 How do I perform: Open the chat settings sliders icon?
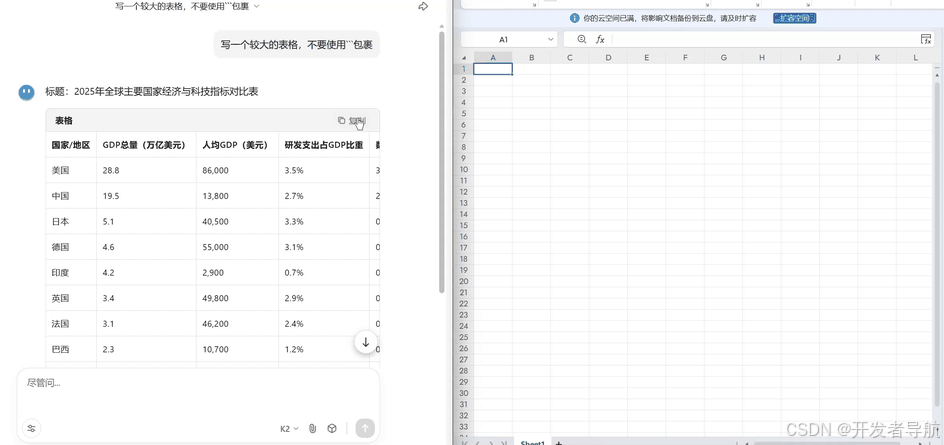coord(31,429)
